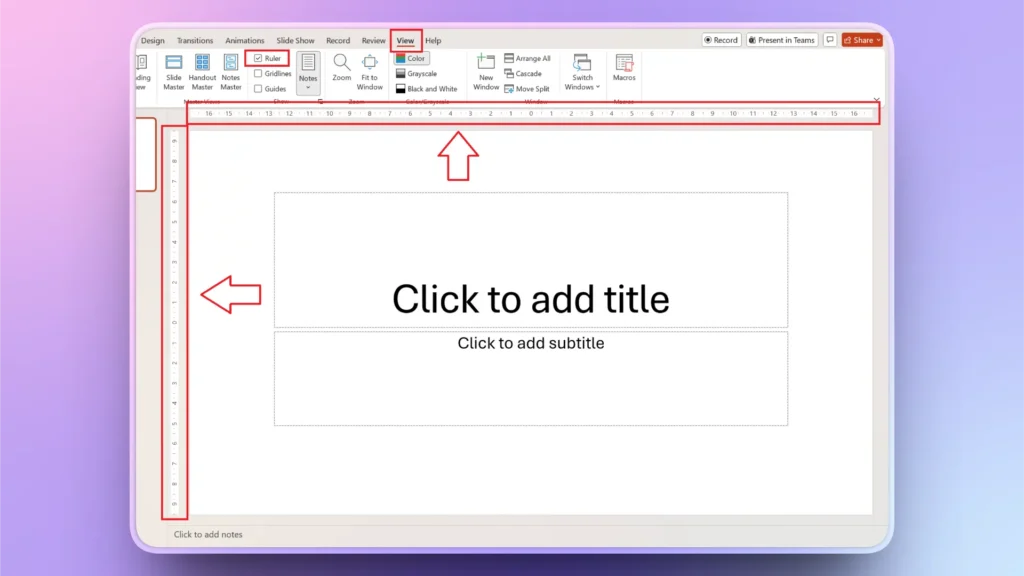The height and width of the screenshot is (576, 1024).
Task: Open Notes Master view
Action: pos(231,72)
